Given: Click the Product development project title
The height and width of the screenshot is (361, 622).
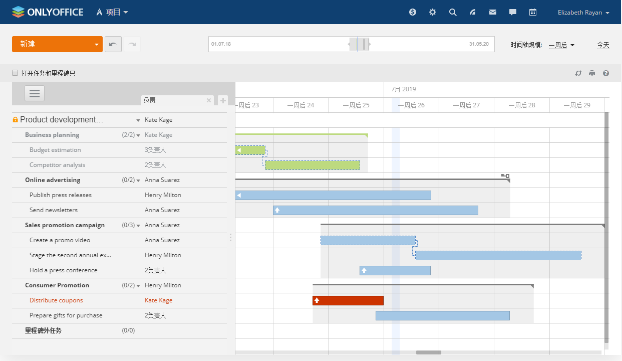Looking at the screenshot, I should (61, 119).
